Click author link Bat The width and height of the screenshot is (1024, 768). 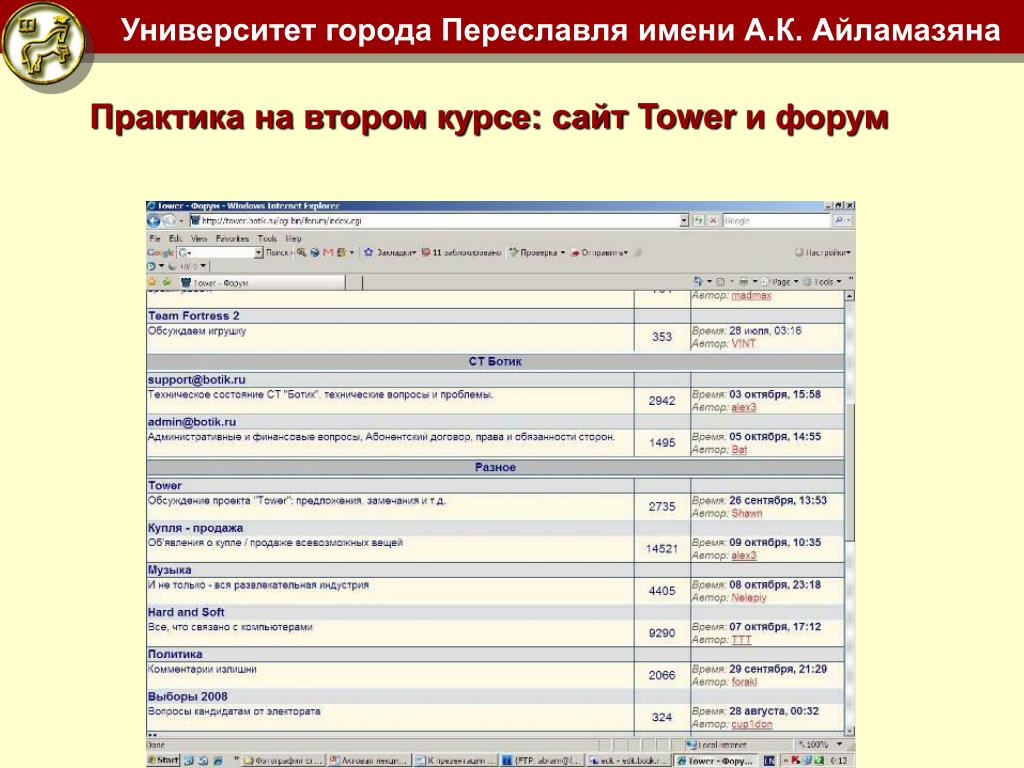[x=739, y=449]
